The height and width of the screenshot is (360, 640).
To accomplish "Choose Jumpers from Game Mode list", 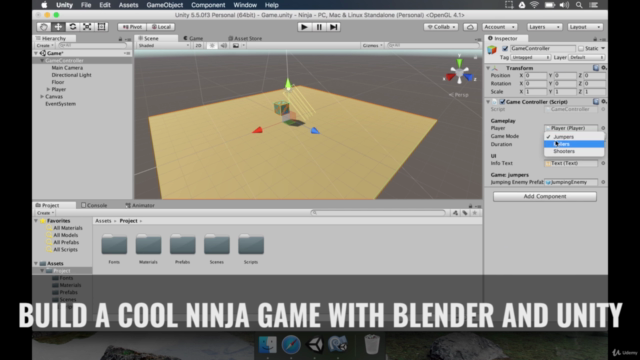I will click(574, 137).
